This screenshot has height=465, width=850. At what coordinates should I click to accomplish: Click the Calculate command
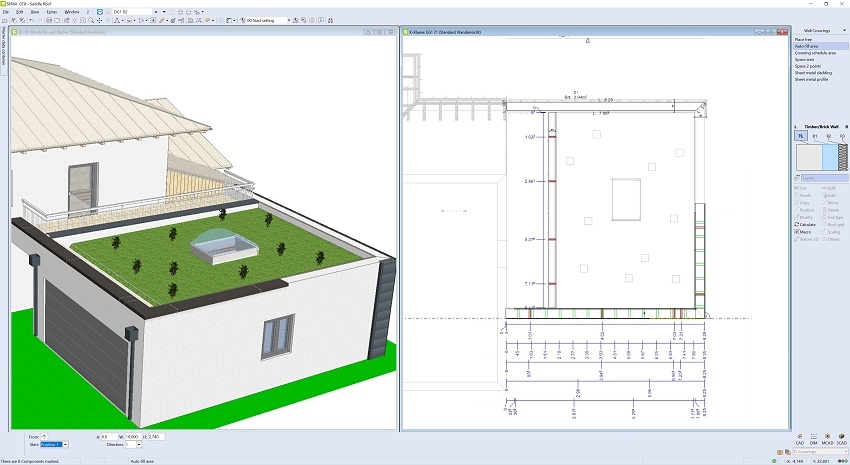click(805, 224)
